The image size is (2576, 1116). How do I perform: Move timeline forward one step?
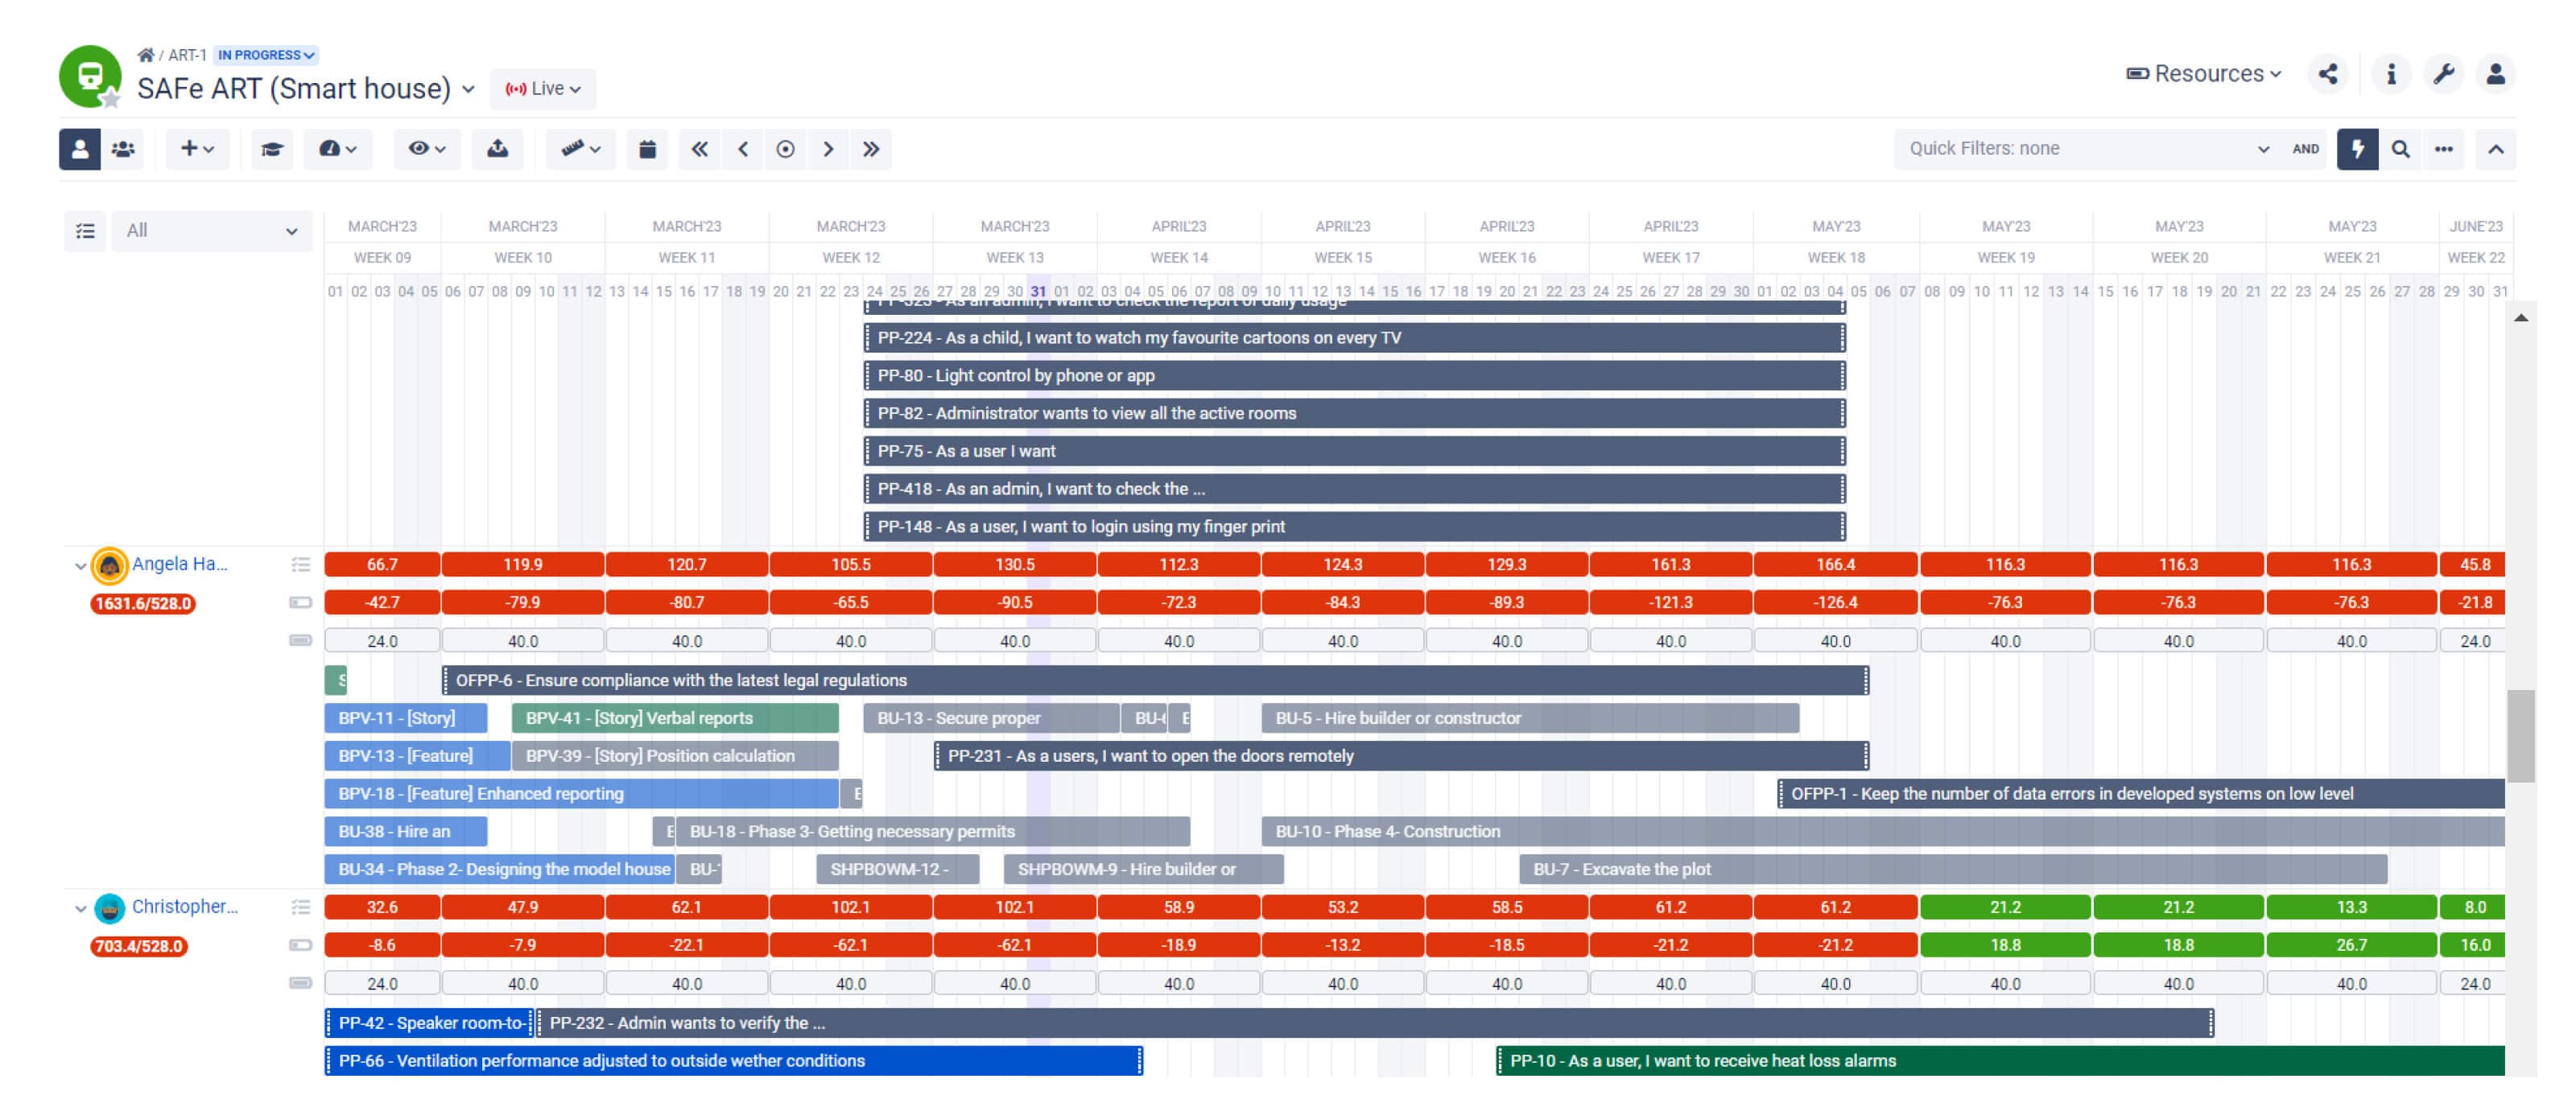coord(828,149)
